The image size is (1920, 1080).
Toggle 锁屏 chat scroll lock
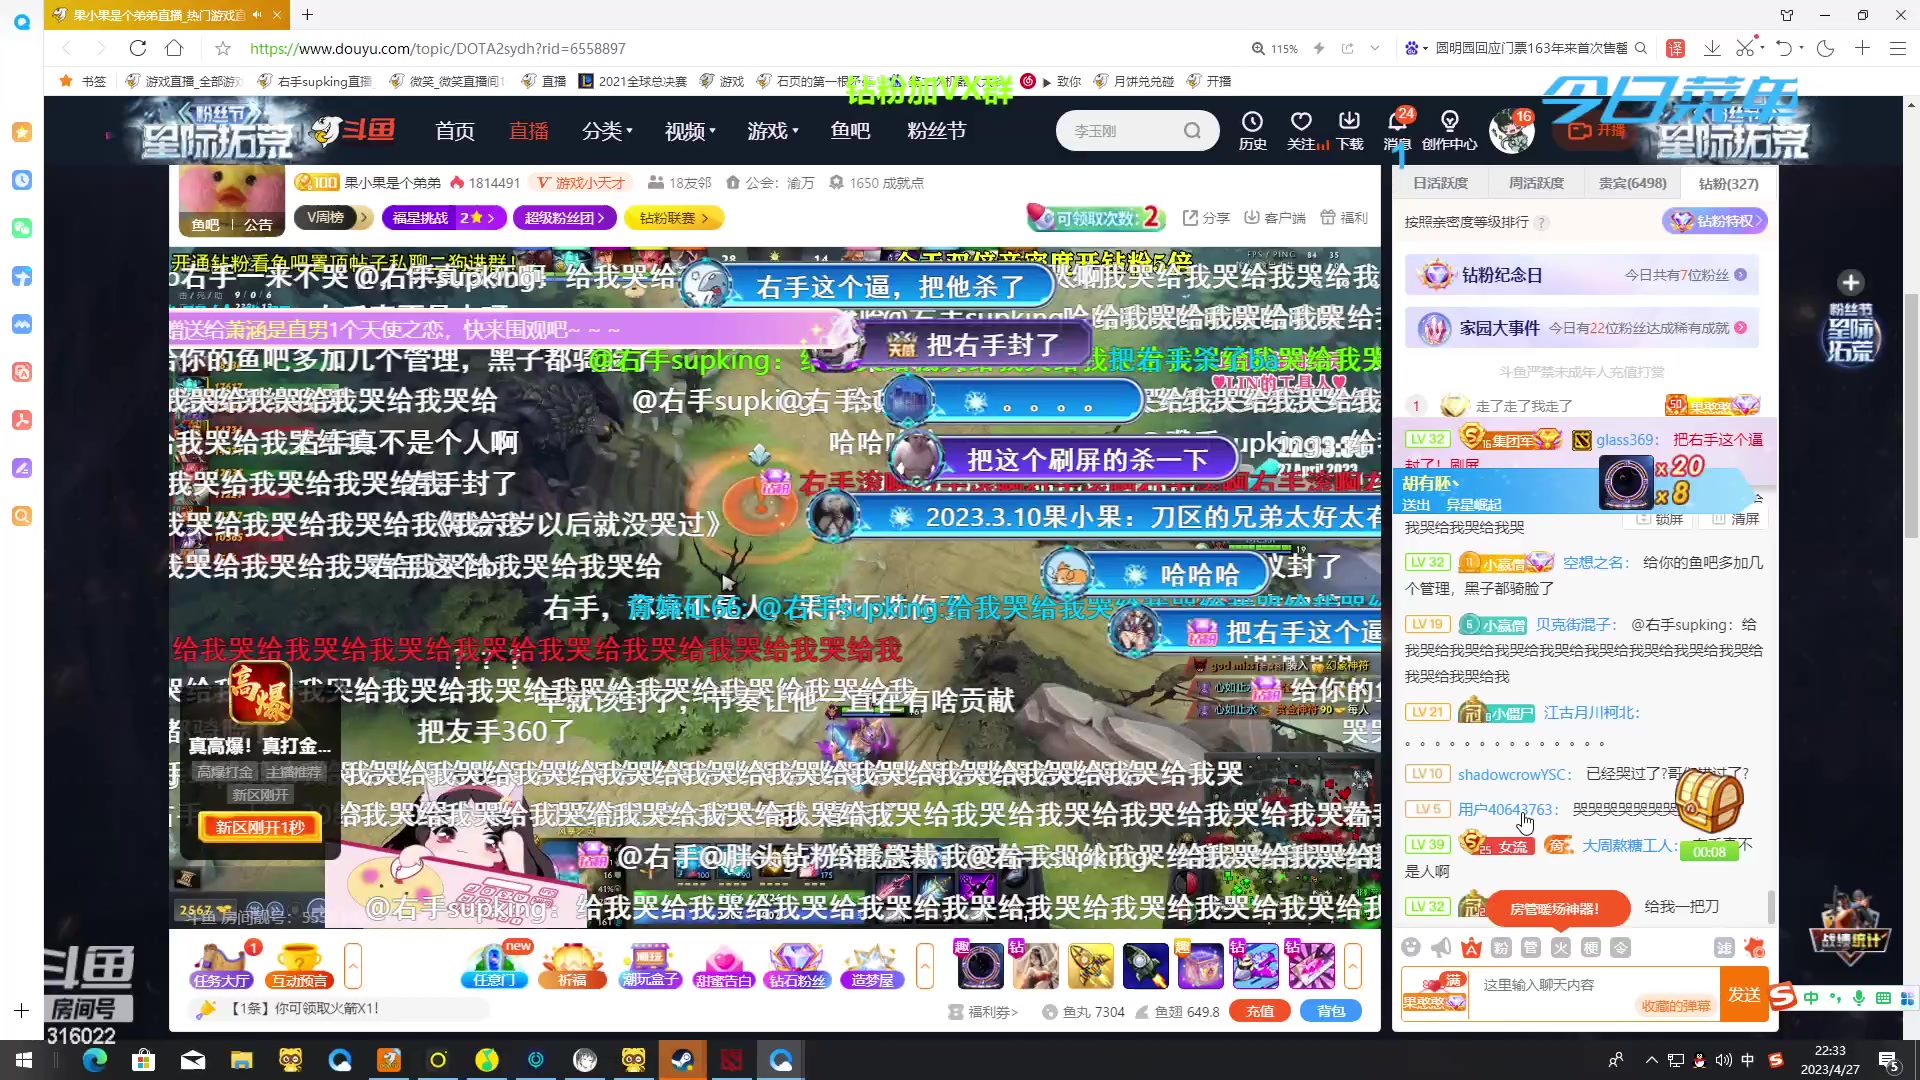(1660, 519)
